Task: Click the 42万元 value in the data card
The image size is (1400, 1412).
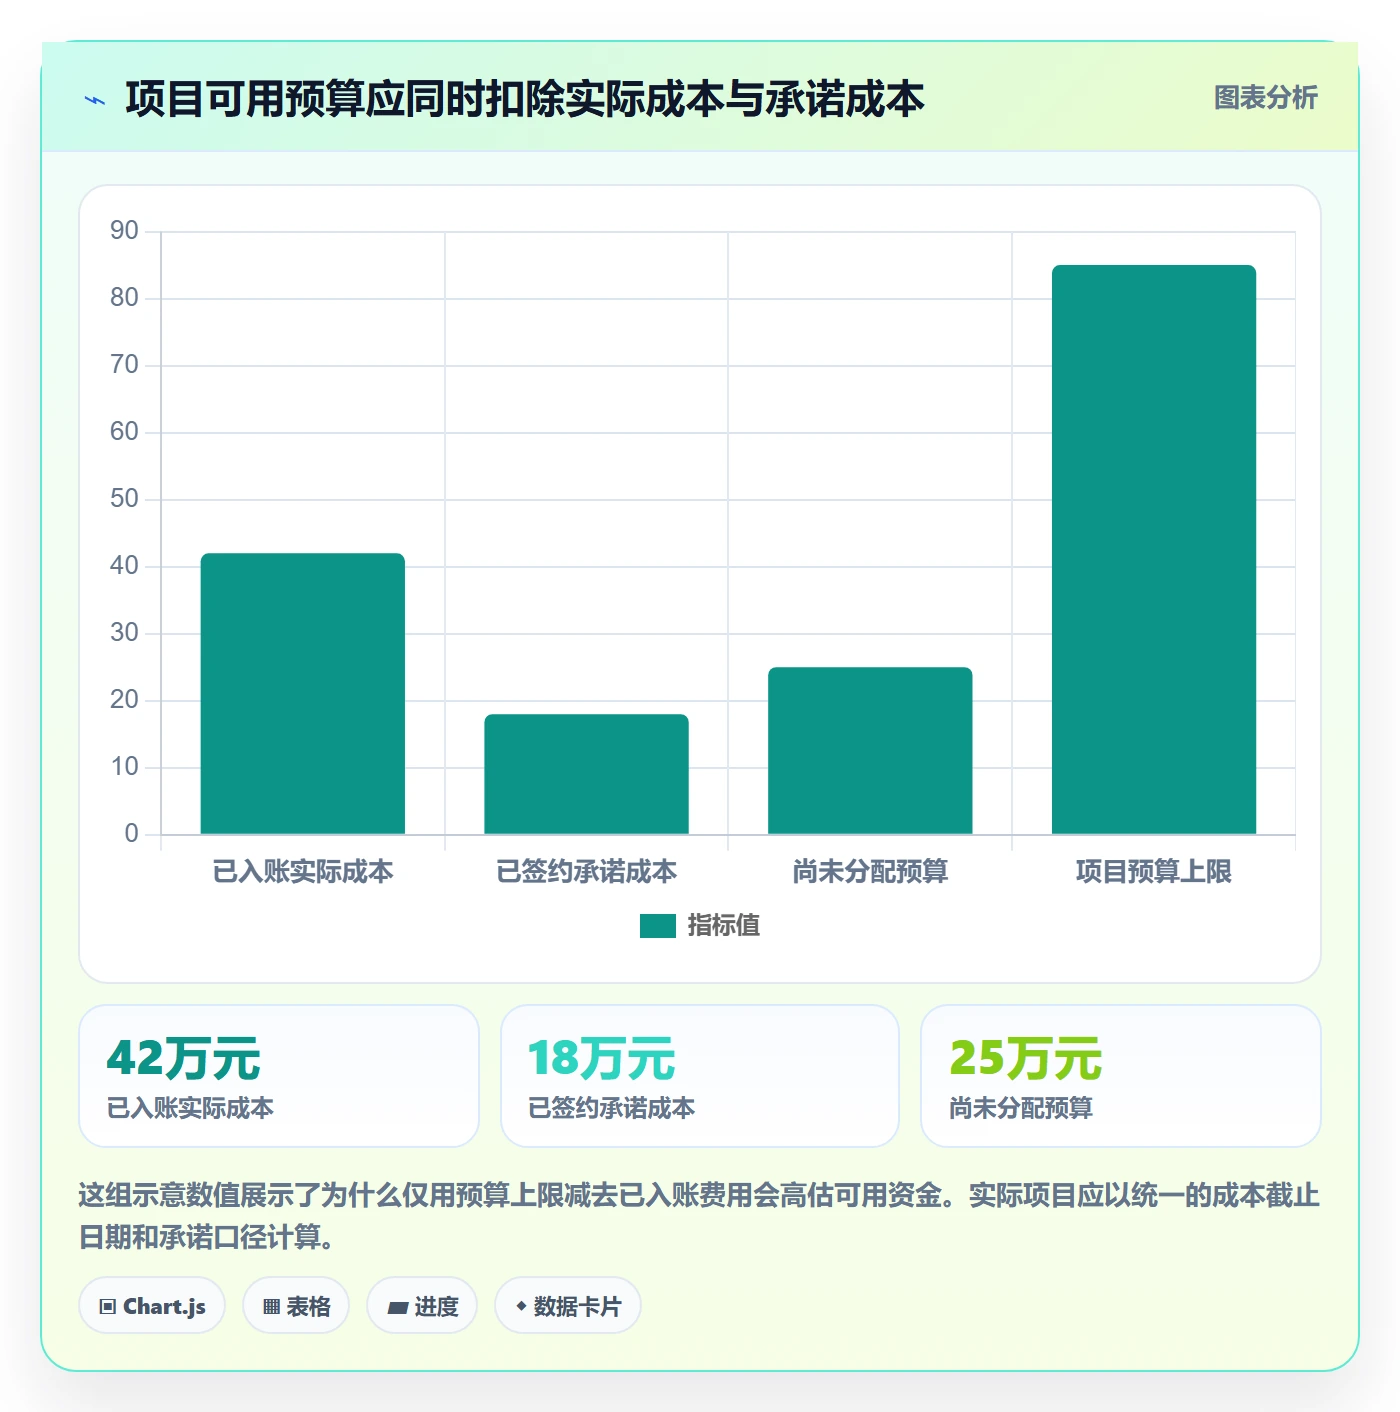Action: click(183, 1058)
